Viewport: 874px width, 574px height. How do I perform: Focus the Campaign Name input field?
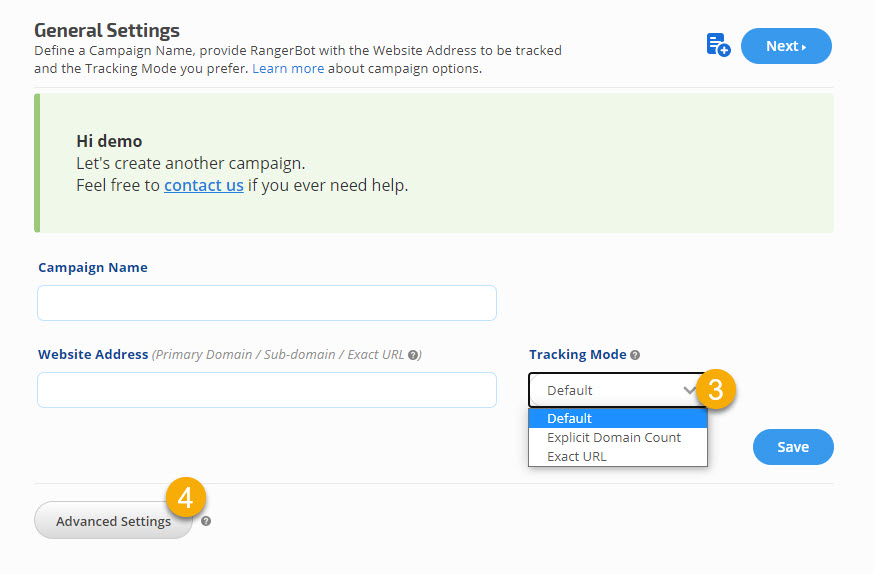tap(266, 303)
